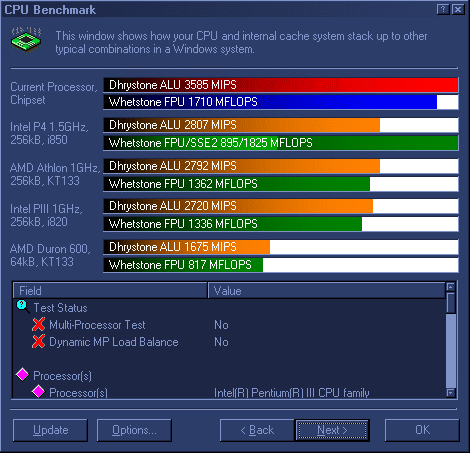Click the Test Status magnifier icon
This screenshot has width=470, height=453.
pyautogui.click(x=23, y=307)
